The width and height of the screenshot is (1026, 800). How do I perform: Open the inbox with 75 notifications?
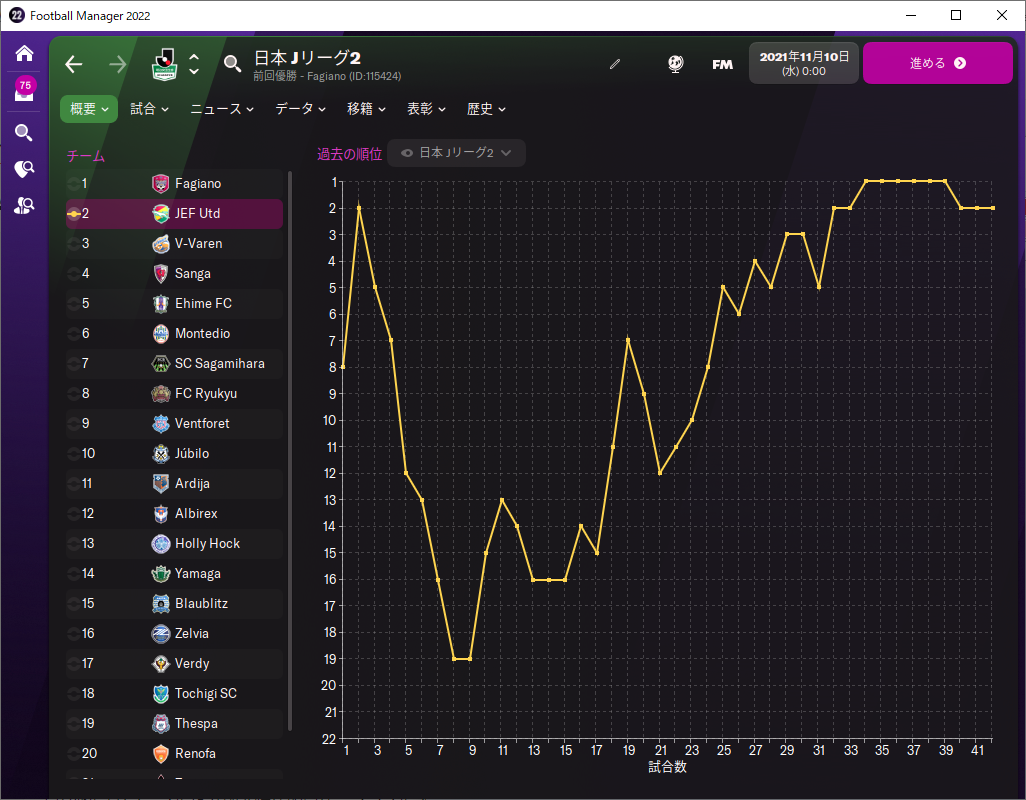point(24,90)
